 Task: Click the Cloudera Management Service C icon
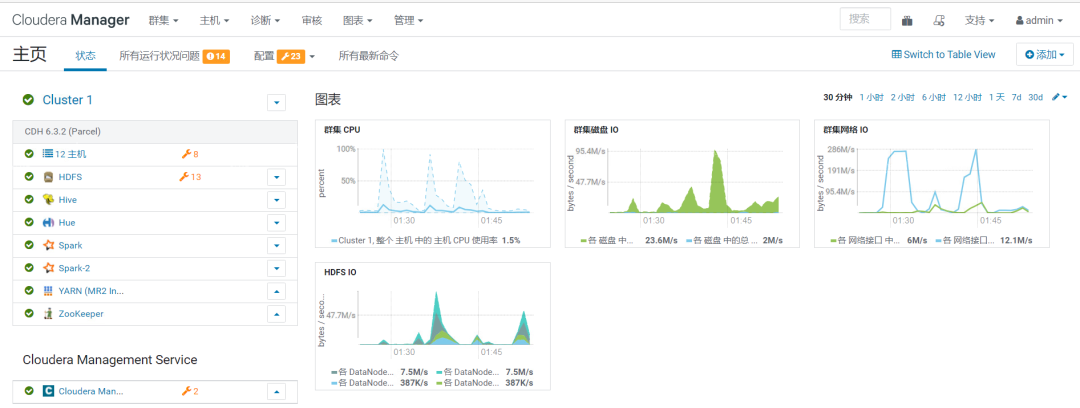[x=48, y=391]
